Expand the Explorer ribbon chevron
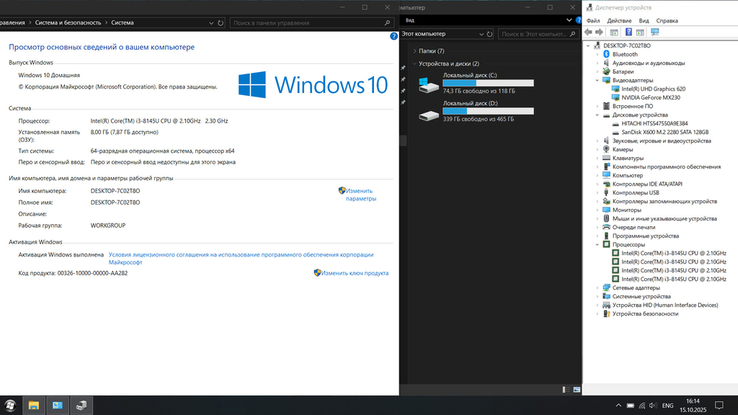Image resolution: width=738 pixels, height=415 pixels. pos(569,20)
